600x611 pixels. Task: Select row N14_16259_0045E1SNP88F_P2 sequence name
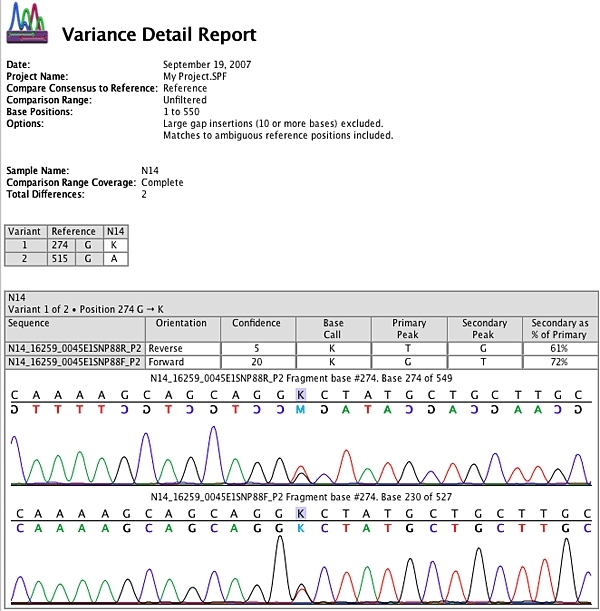(x=75, y=362)
